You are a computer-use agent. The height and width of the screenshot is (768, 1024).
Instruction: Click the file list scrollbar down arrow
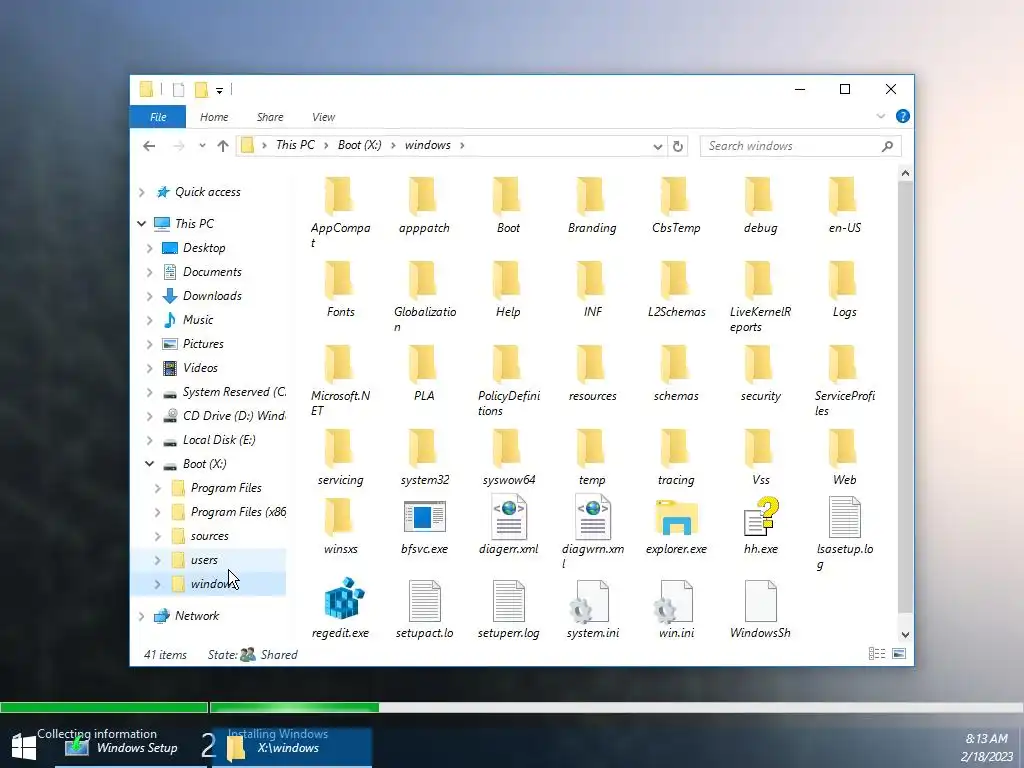coord(905,635)
